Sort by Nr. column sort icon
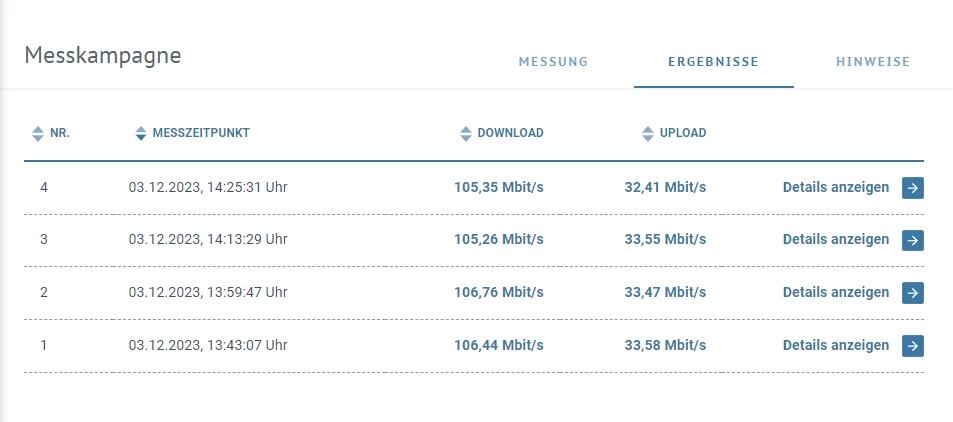This screenshot has height=422, width=953. 38,133
